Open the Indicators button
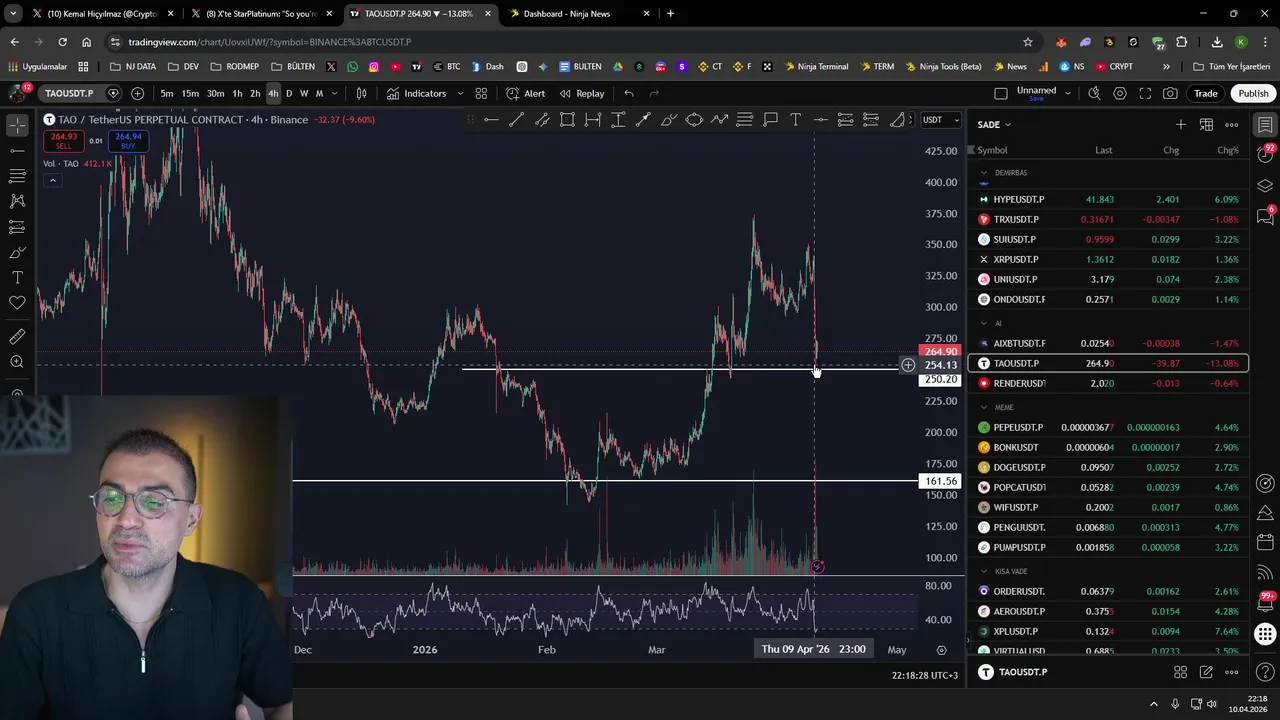 [417, 93]
